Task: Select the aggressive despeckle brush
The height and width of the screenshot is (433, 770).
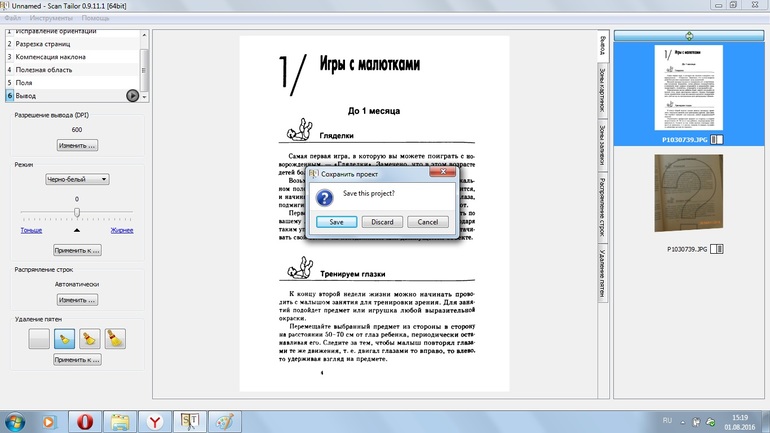Action: (114, 338)
